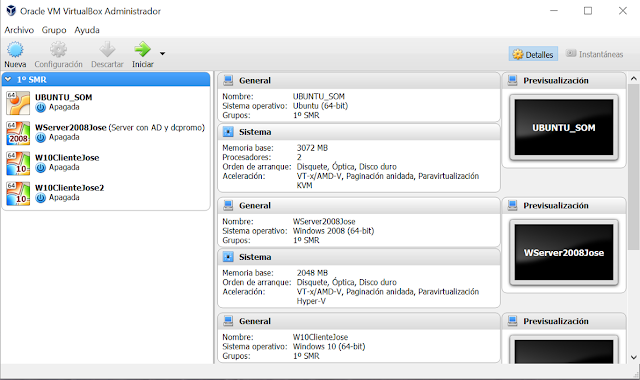Collapse the 1º SMR group chevron
Viewport: 640px width, 380px height.
point(8,79)
